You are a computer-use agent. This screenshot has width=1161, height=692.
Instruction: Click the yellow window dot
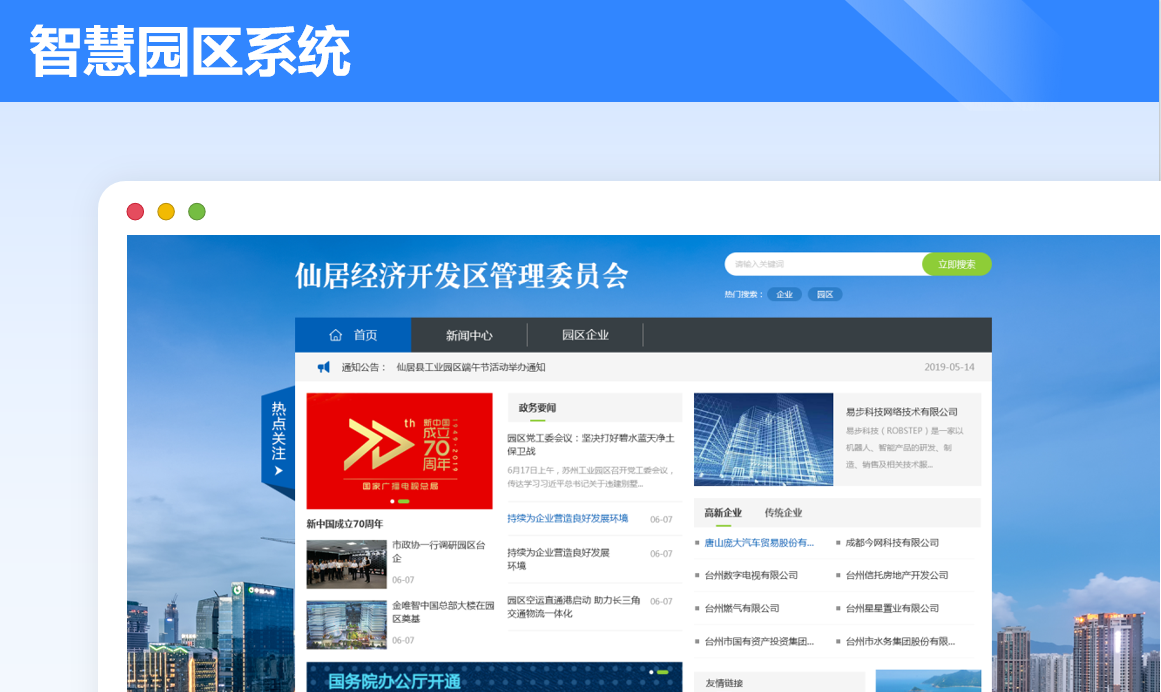166,212
